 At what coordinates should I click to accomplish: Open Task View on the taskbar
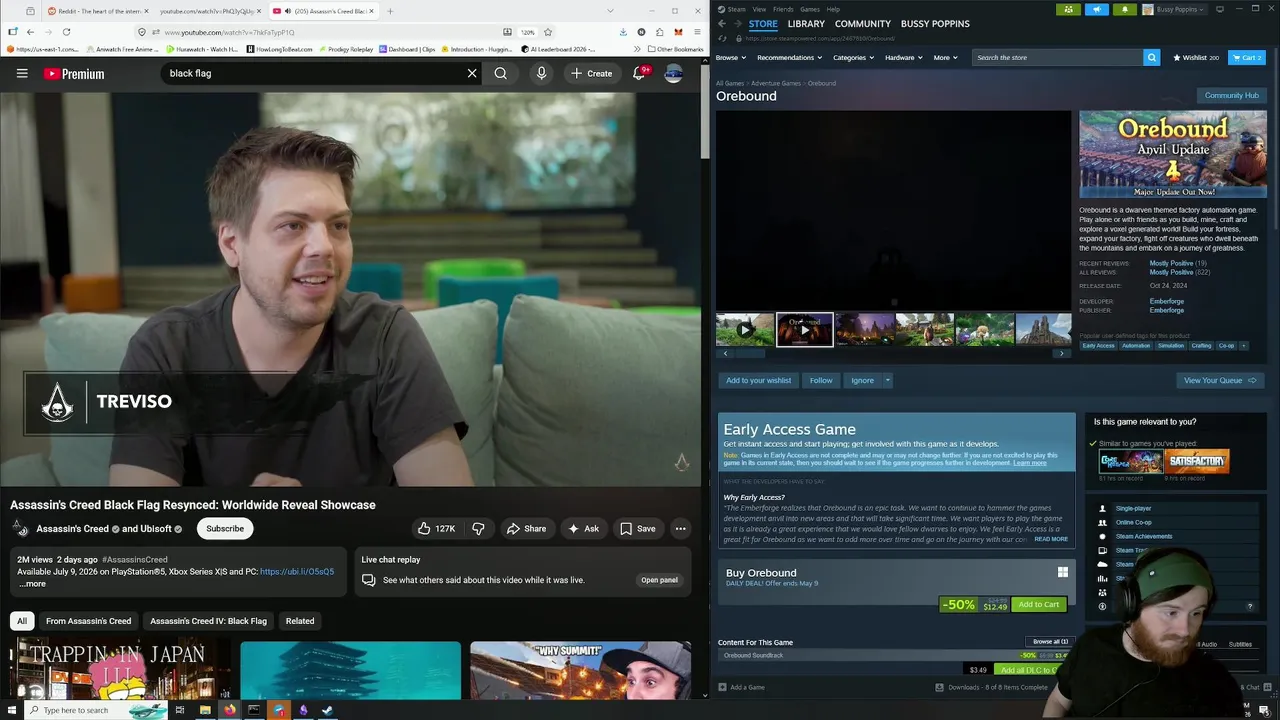[180, 710]
